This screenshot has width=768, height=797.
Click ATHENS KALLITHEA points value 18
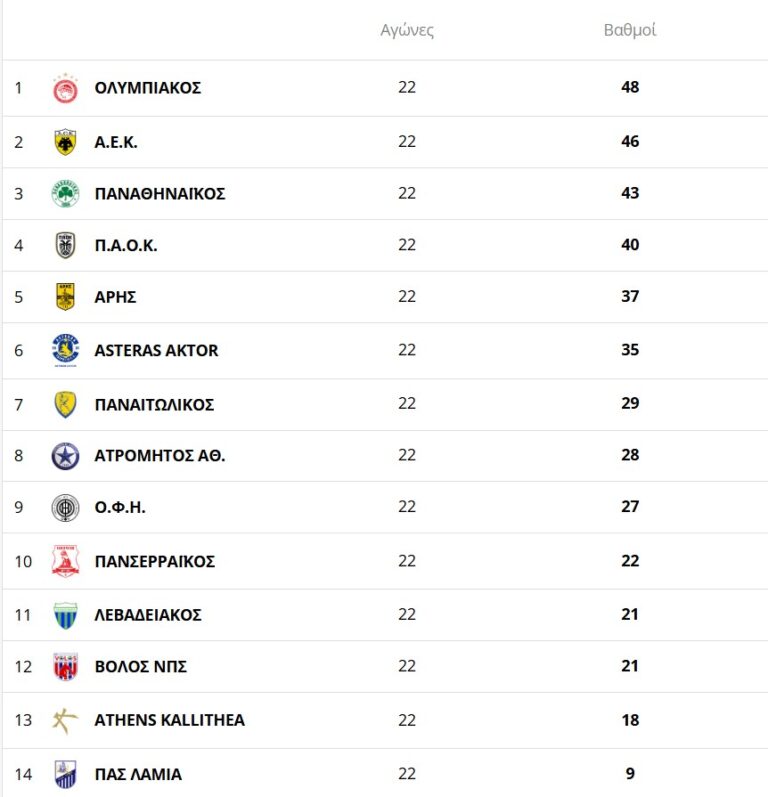click(x=629, y=720)
